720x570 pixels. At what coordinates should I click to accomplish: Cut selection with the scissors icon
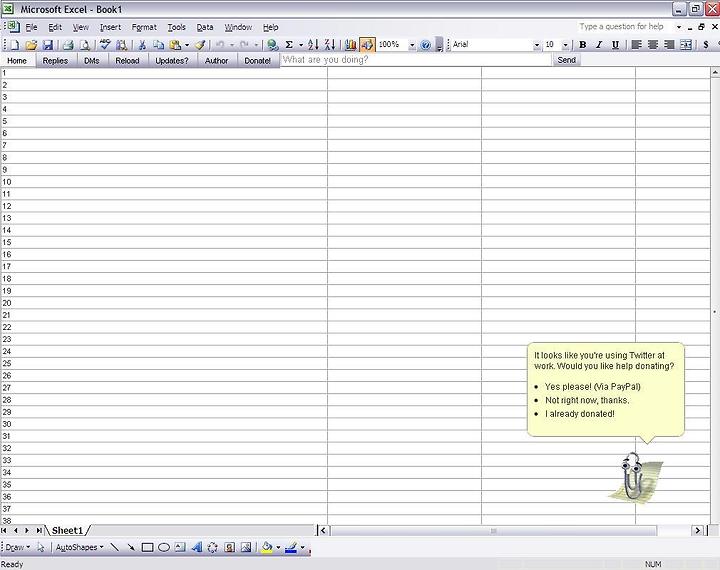(142, 45)
